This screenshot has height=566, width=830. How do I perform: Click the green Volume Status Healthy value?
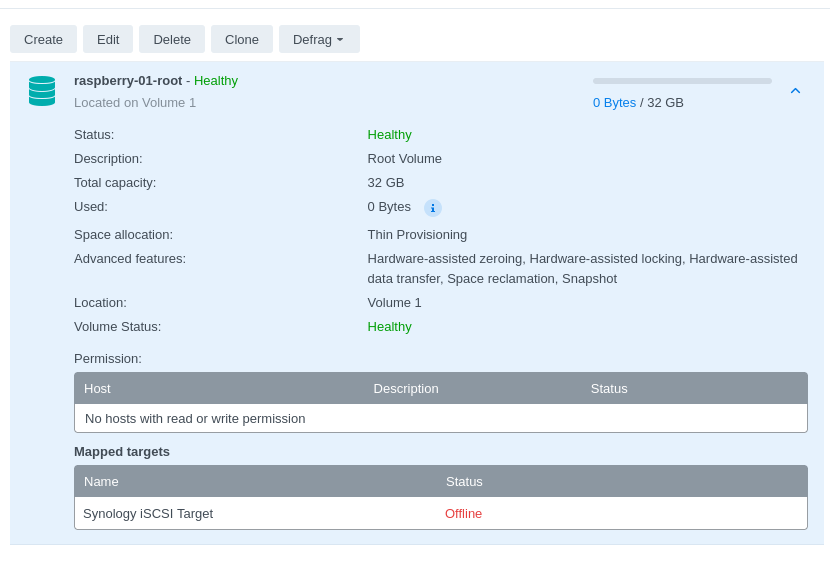(x=390, y=327)
